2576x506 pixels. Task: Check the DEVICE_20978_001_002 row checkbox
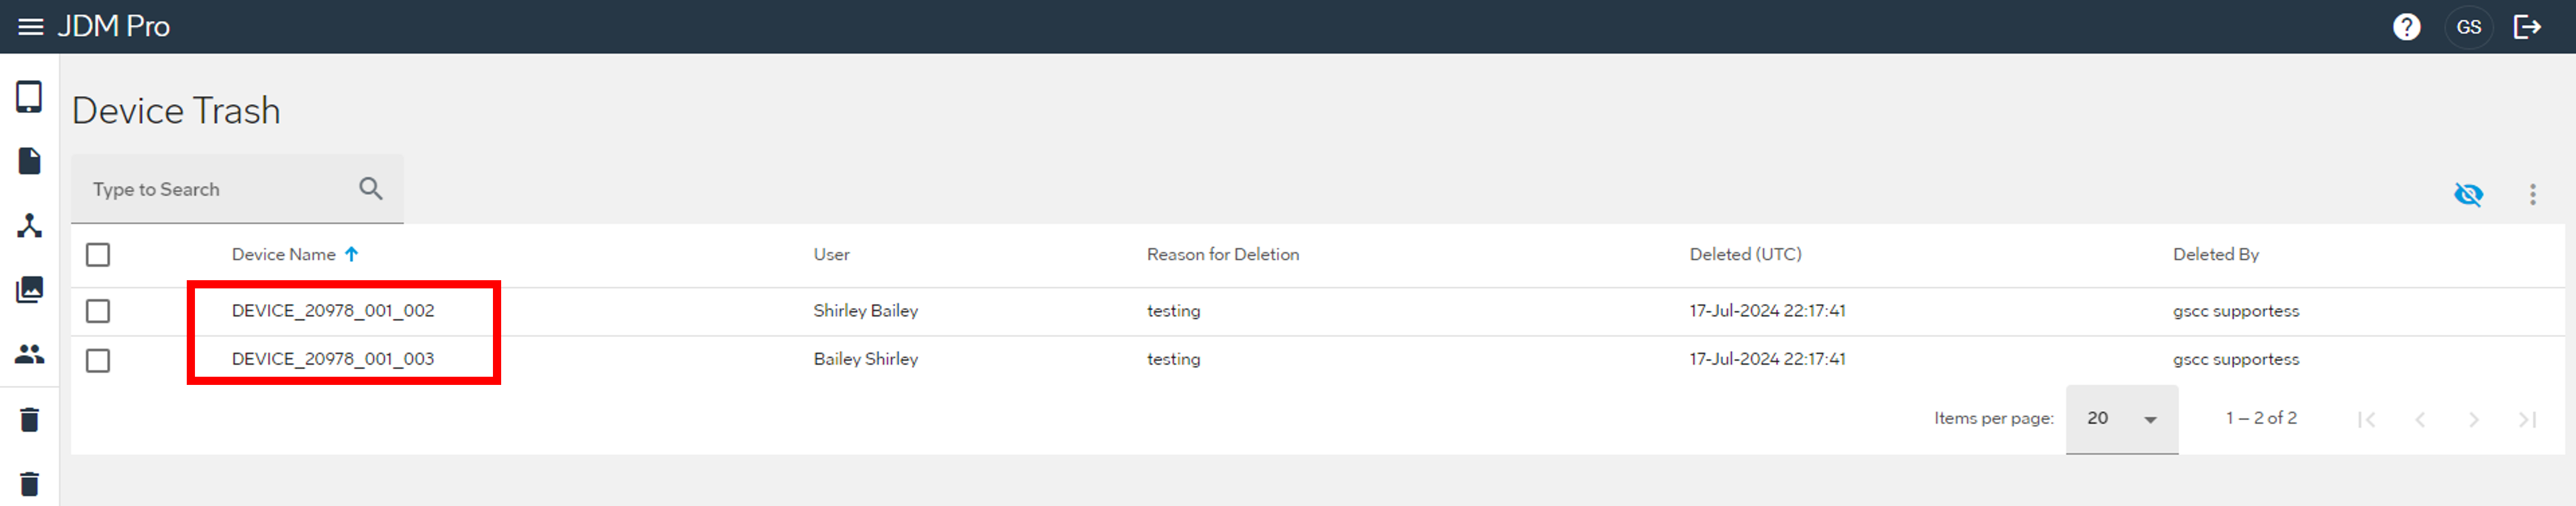click(98, 311)
